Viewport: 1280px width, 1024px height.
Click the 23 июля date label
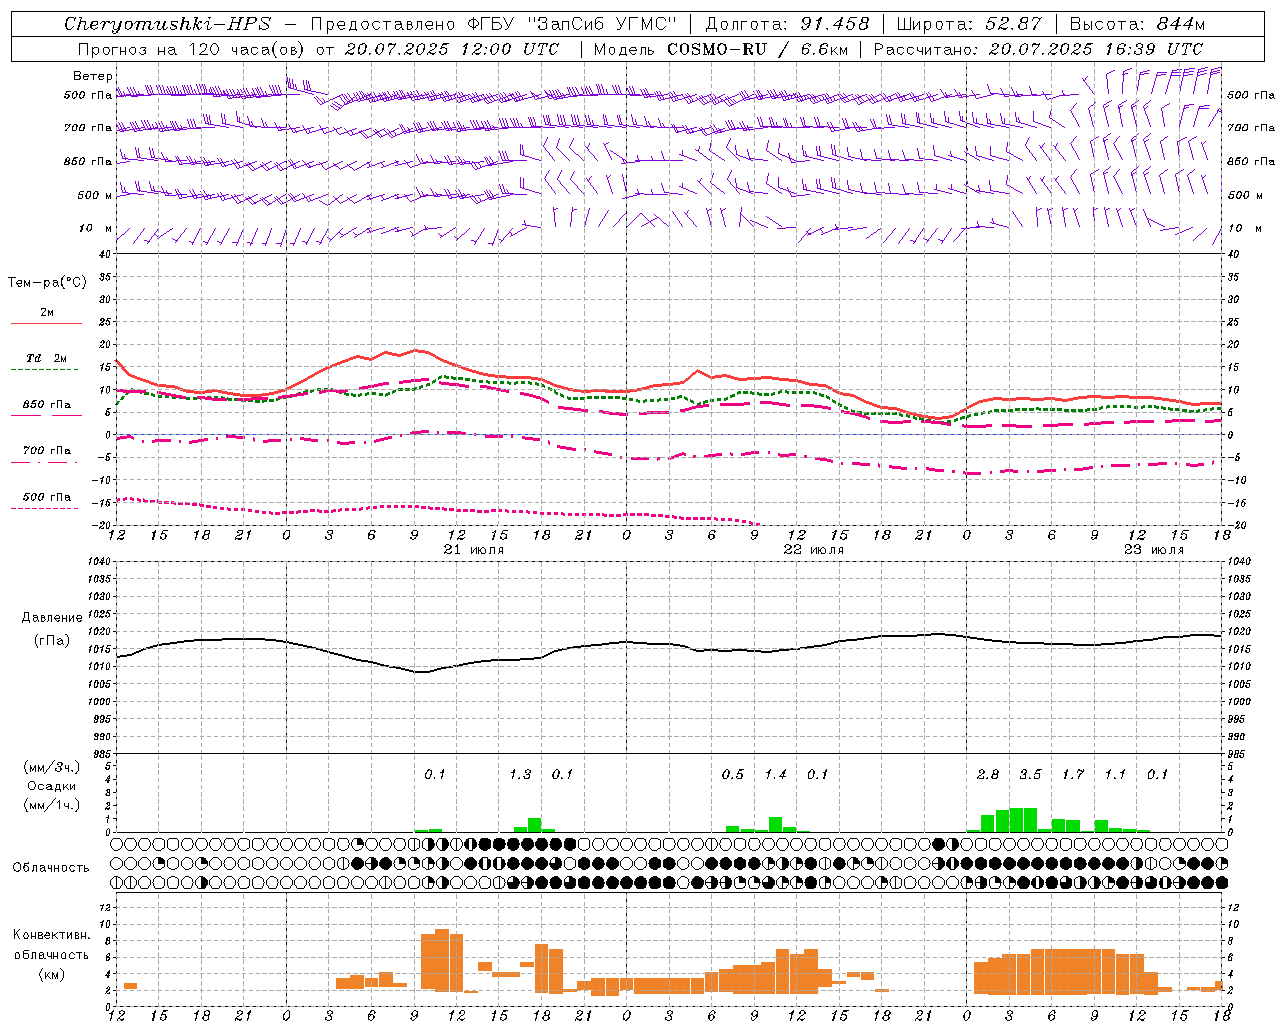1154,550
